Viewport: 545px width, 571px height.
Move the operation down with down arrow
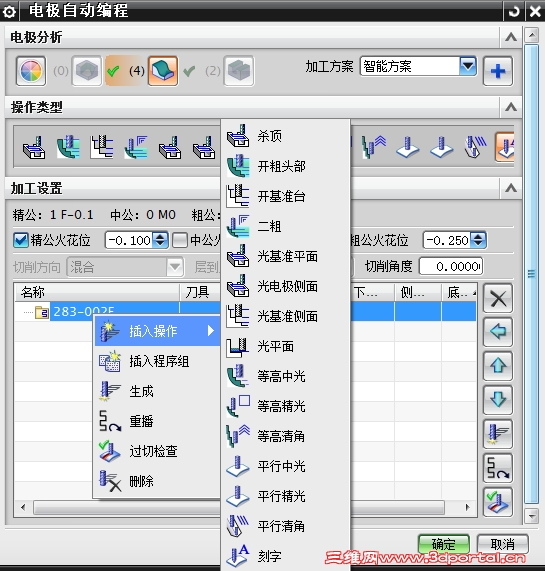click(x=498, y=399)
